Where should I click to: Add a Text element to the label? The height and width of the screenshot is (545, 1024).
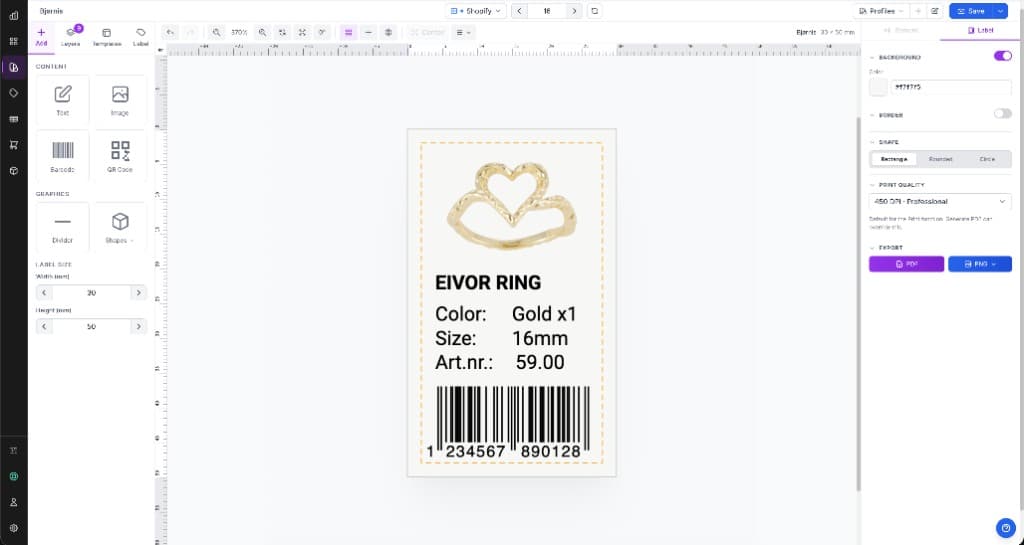[63, 101]
